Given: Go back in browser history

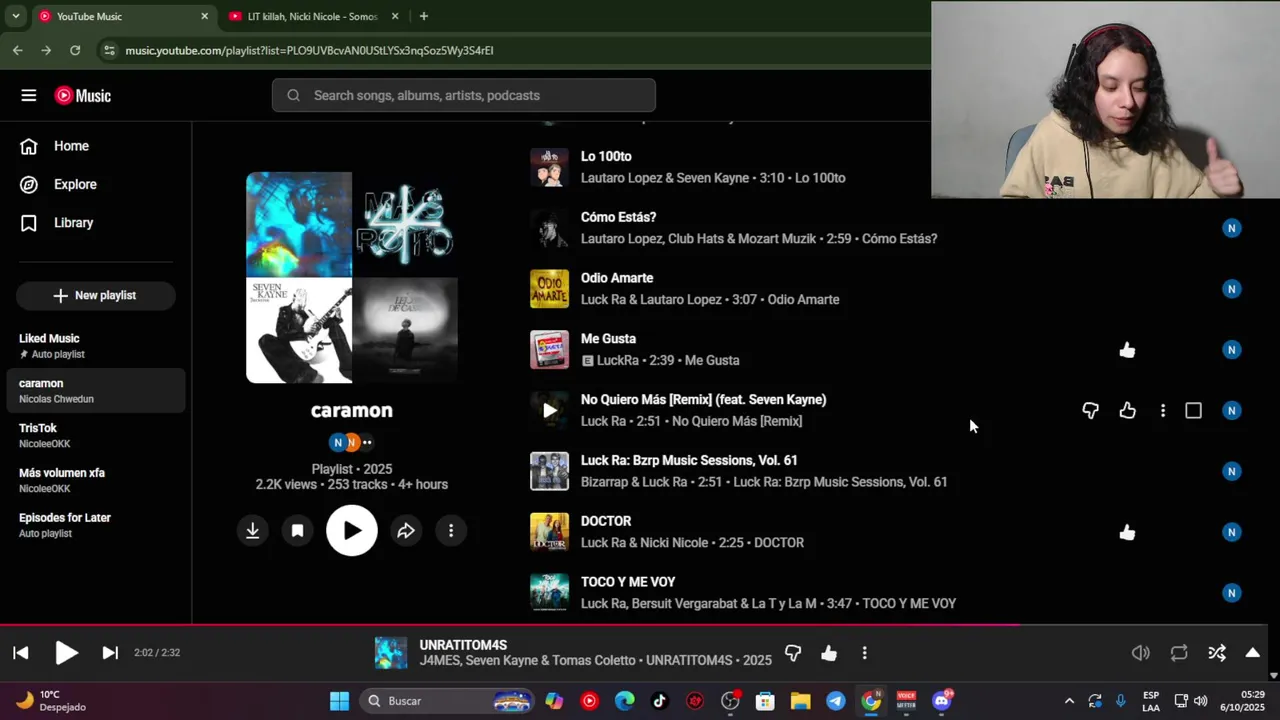Looking at the screenshot, I should tap(18, 50).
